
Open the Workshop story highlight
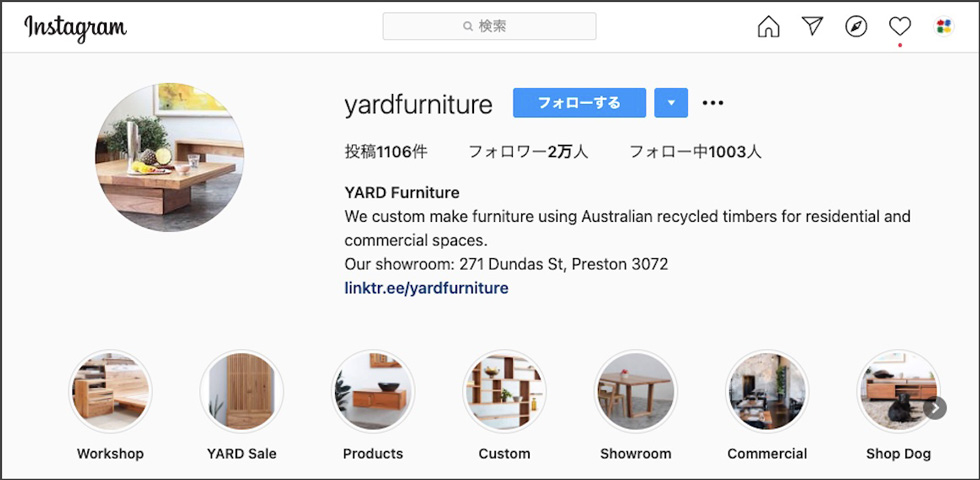point(110,391)
